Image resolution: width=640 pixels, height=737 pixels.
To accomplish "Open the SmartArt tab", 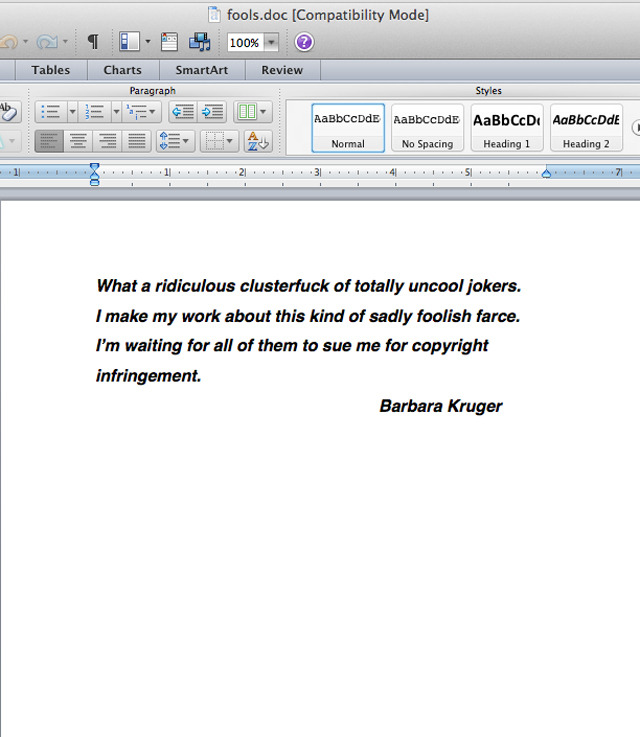I will pos(201,70).
